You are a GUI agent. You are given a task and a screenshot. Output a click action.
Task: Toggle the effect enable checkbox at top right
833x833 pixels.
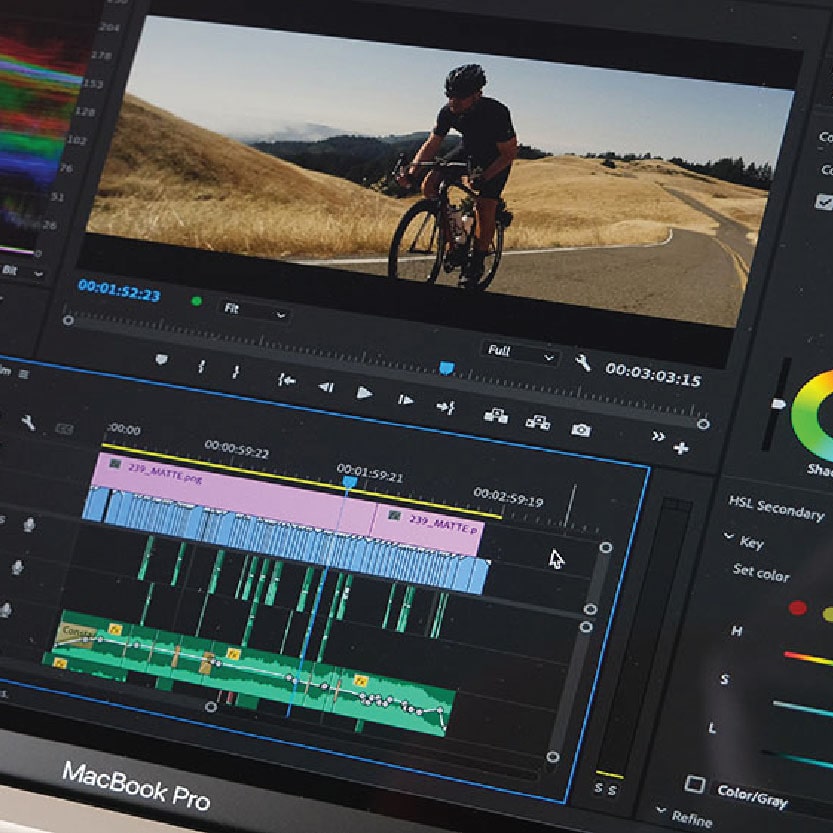click(822, 200)
